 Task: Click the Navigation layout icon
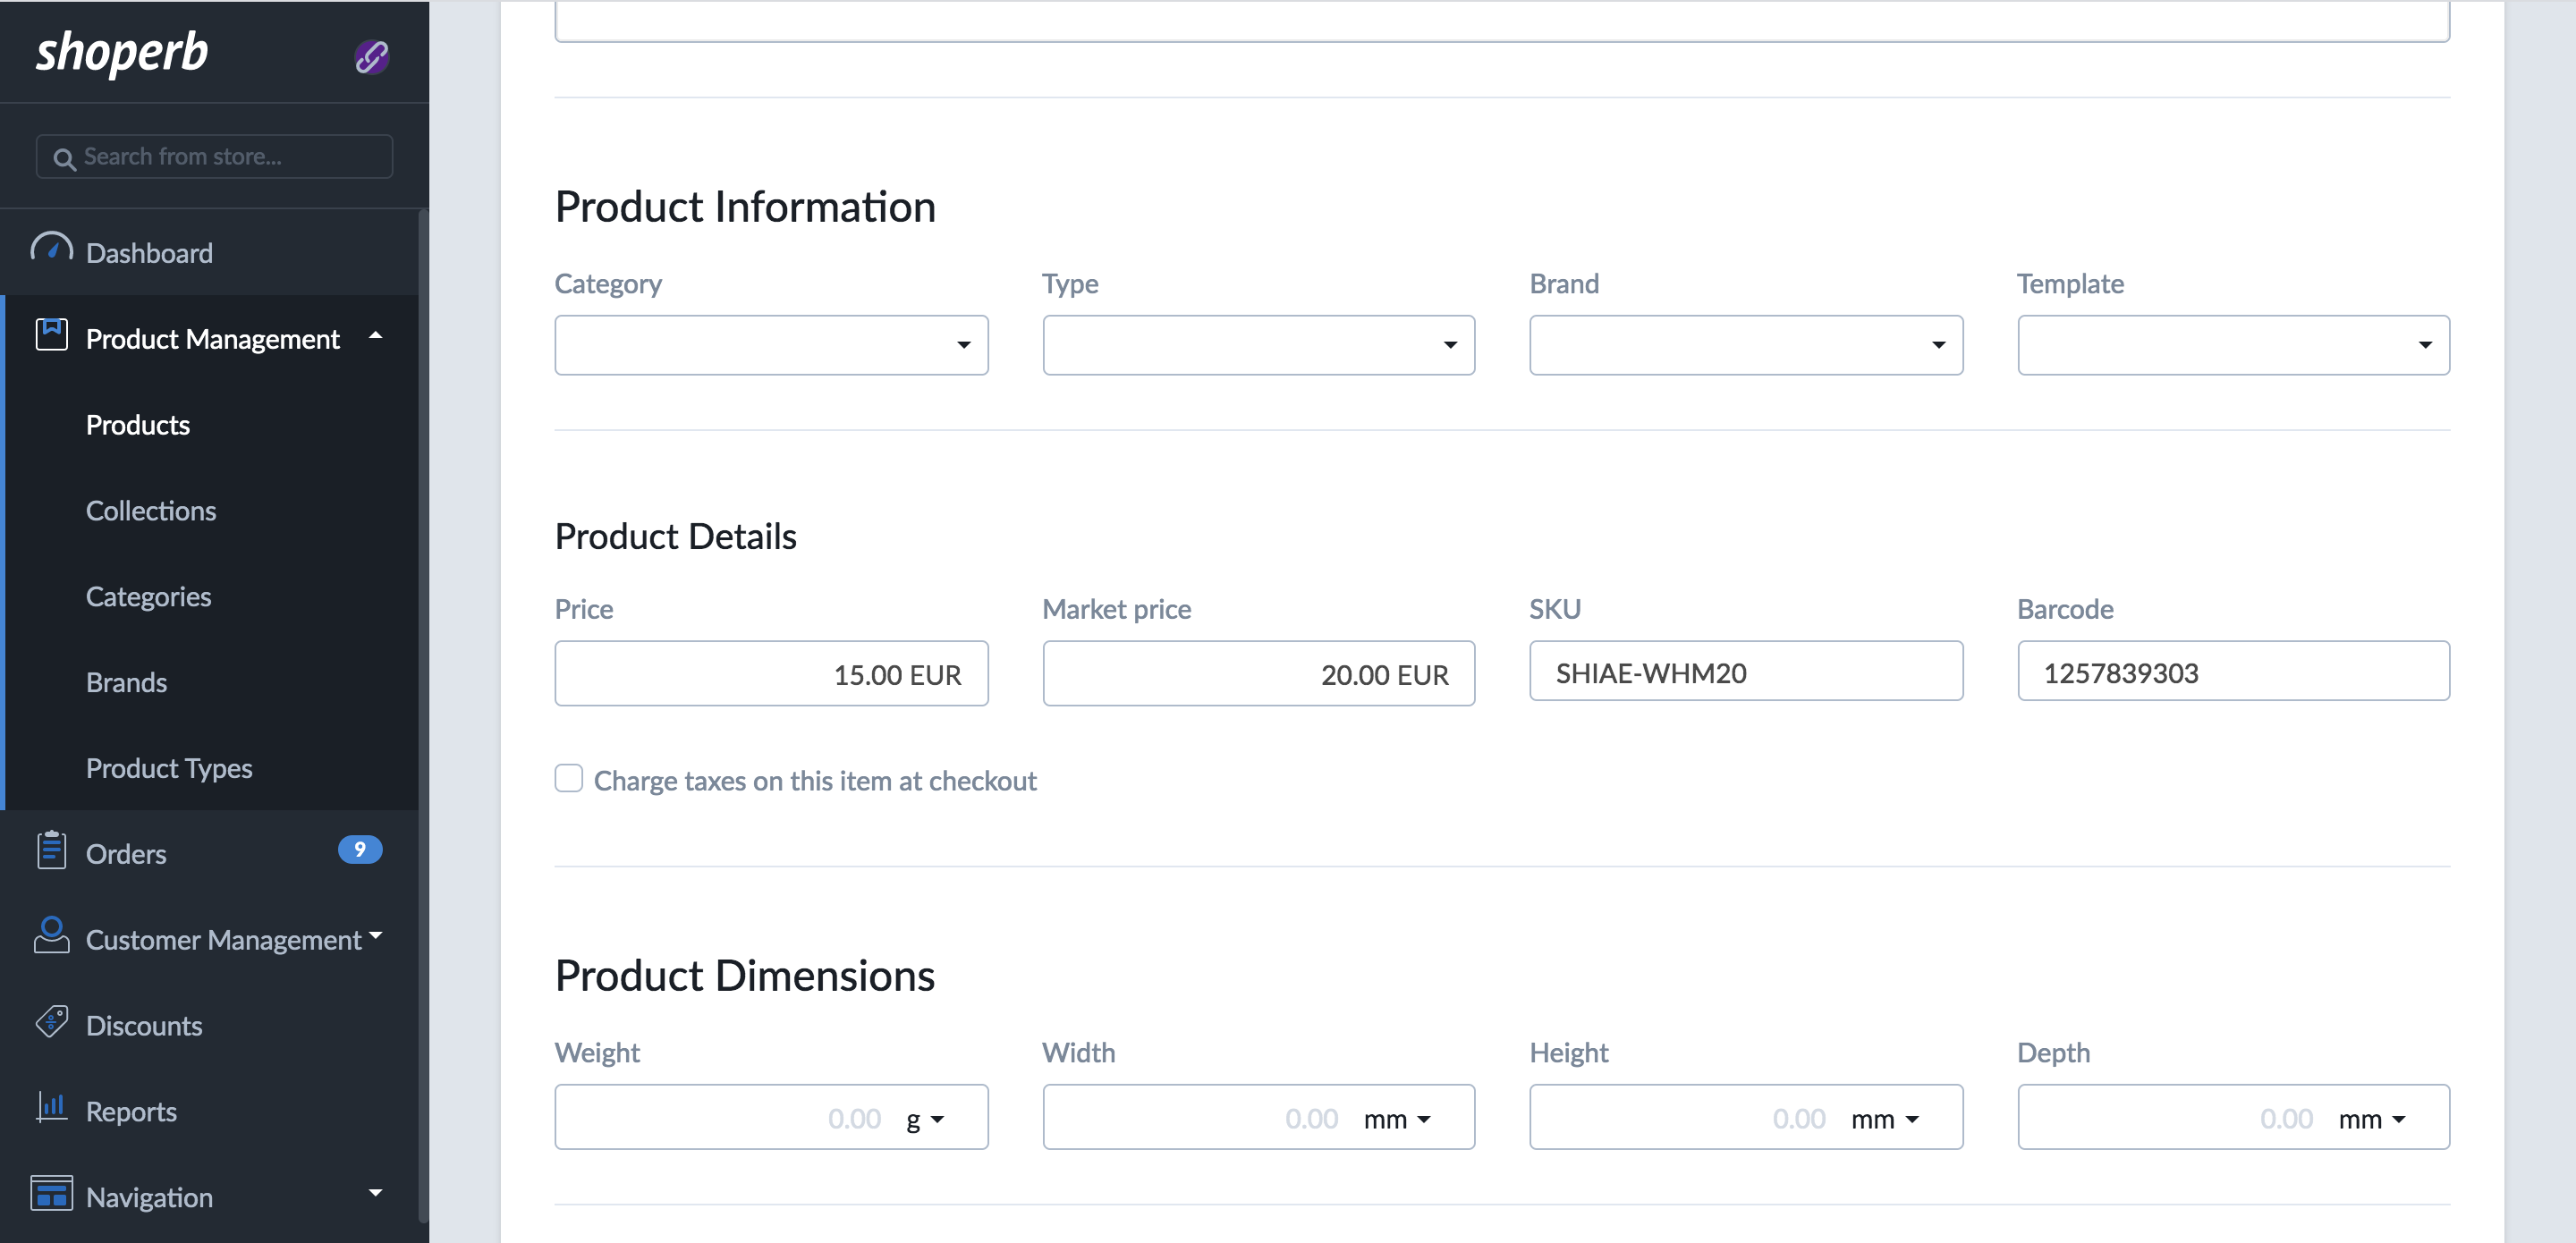click(51, 1193)
